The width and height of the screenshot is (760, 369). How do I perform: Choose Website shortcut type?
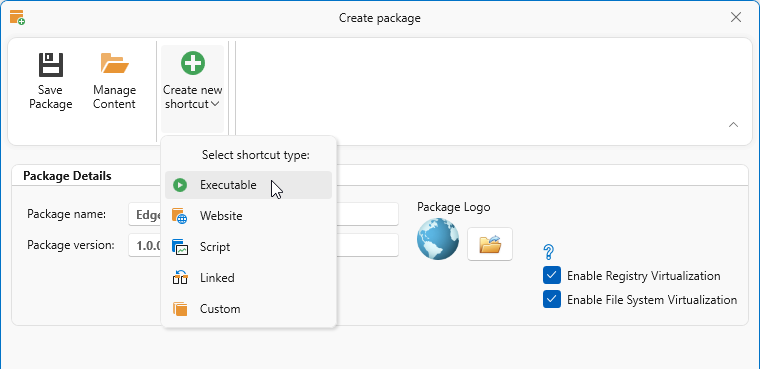(x=248, y=216)
